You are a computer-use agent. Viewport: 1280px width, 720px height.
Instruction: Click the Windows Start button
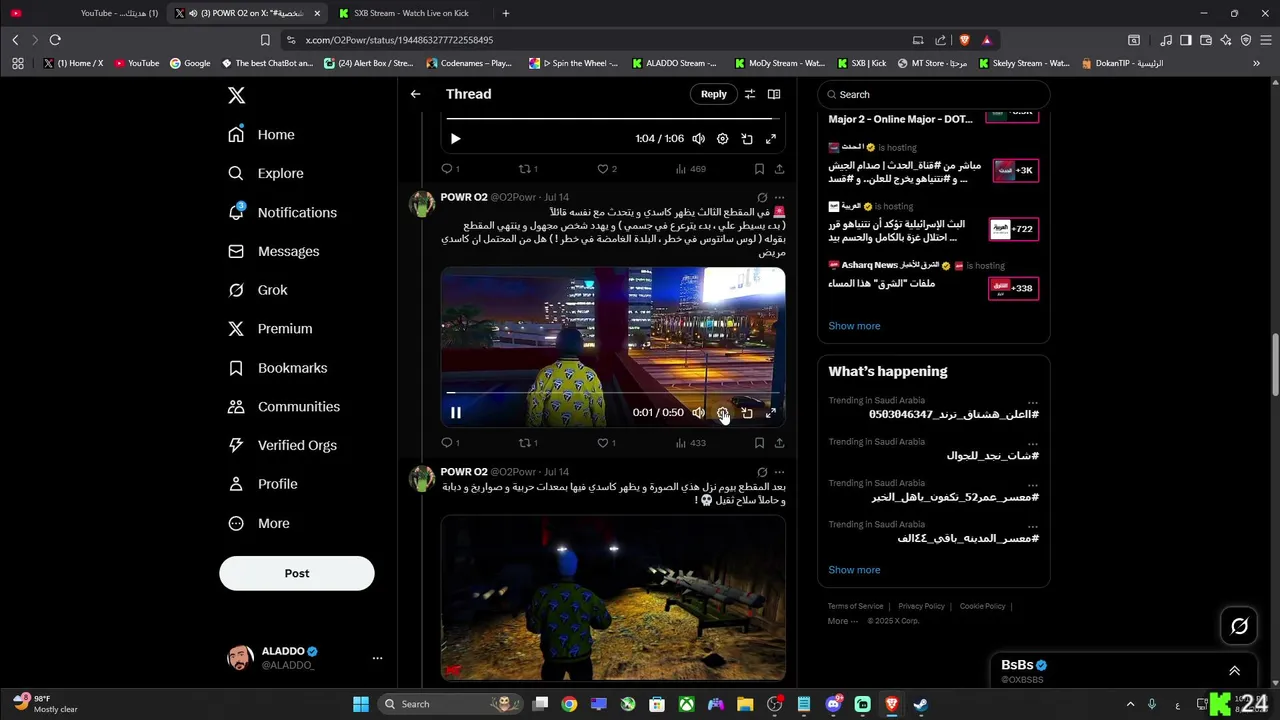(x=361, y=704)
